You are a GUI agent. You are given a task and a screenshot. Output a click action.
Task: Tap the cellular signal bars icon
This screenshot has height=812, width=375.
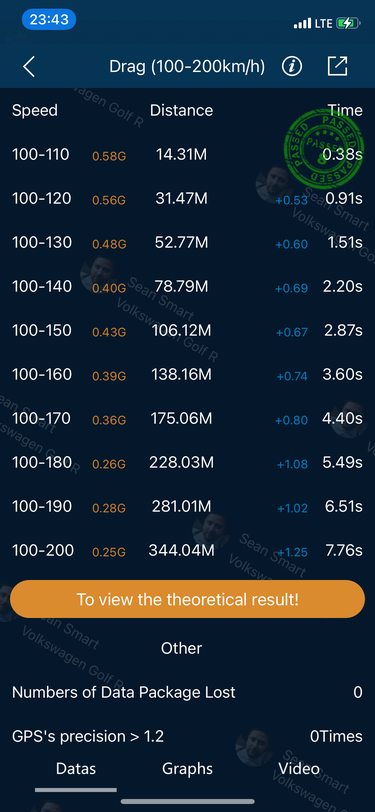pos(302,23)
